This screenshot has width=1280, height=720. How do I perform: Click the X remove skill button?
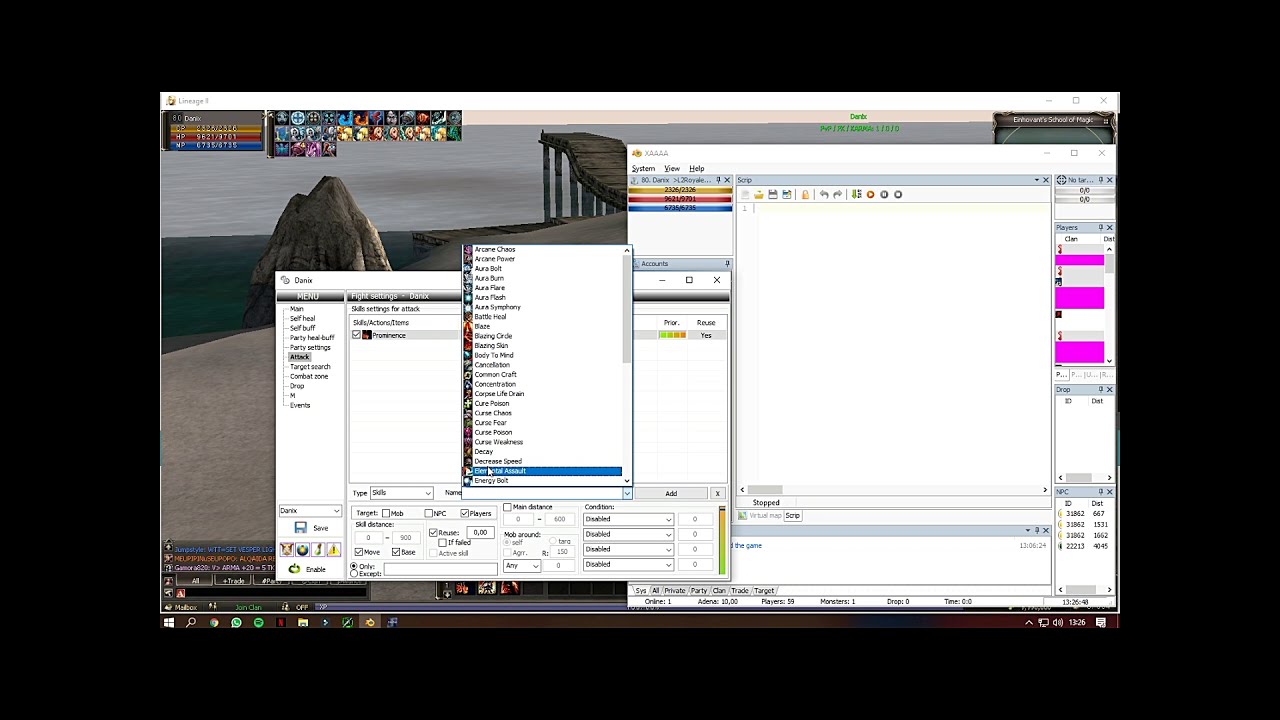point(717,494)
